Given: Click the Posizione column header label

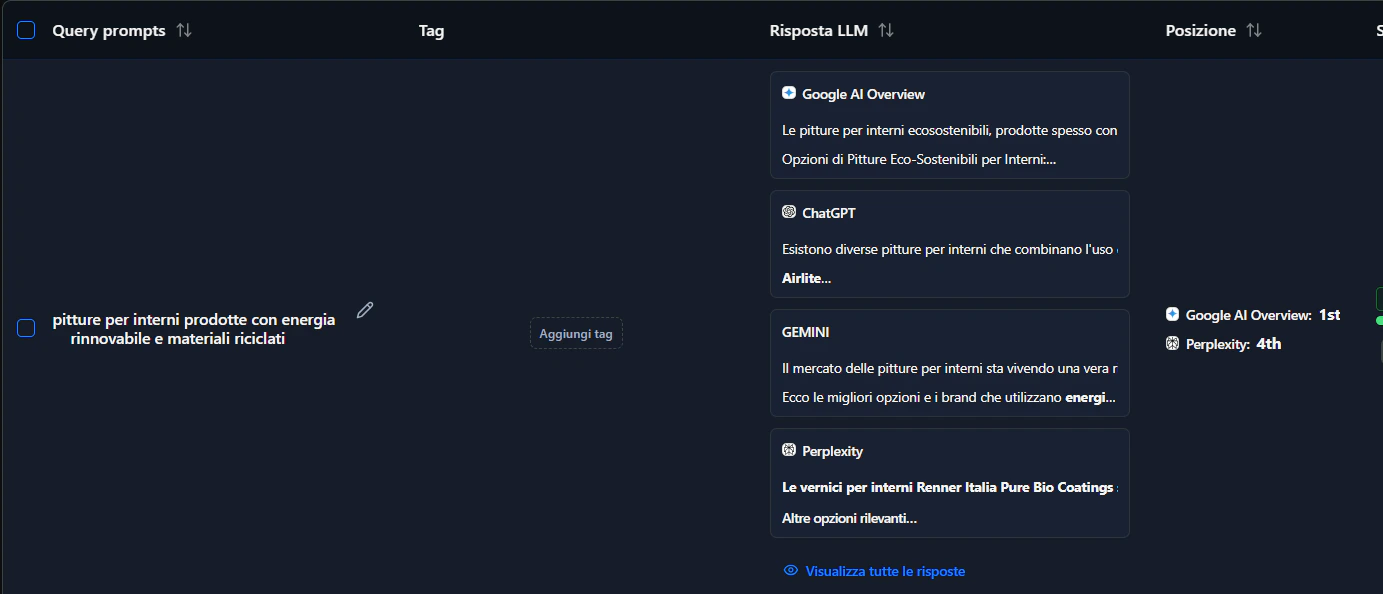Looking at the screenshot, I should click(1201, 30).
